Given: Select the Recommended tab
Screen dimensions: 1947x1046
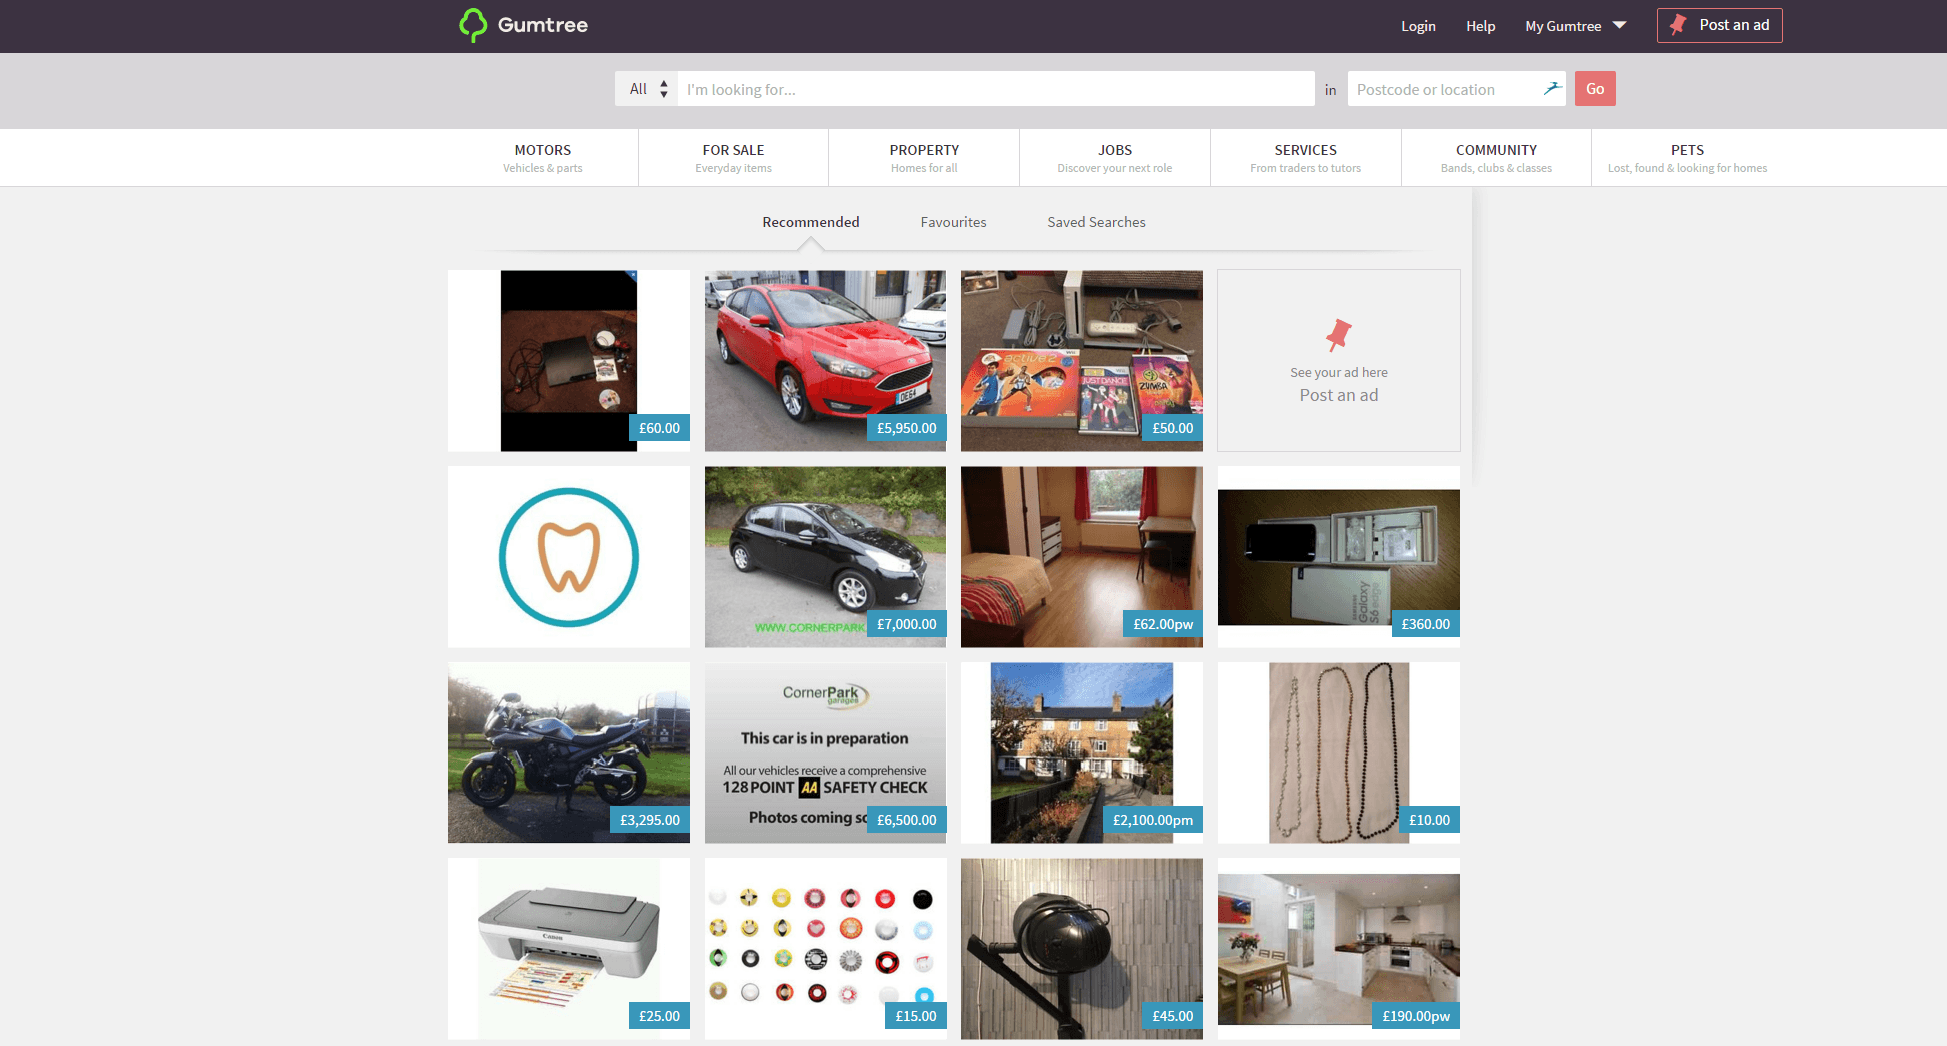Looking at the screenshot, I should point(811,222).
